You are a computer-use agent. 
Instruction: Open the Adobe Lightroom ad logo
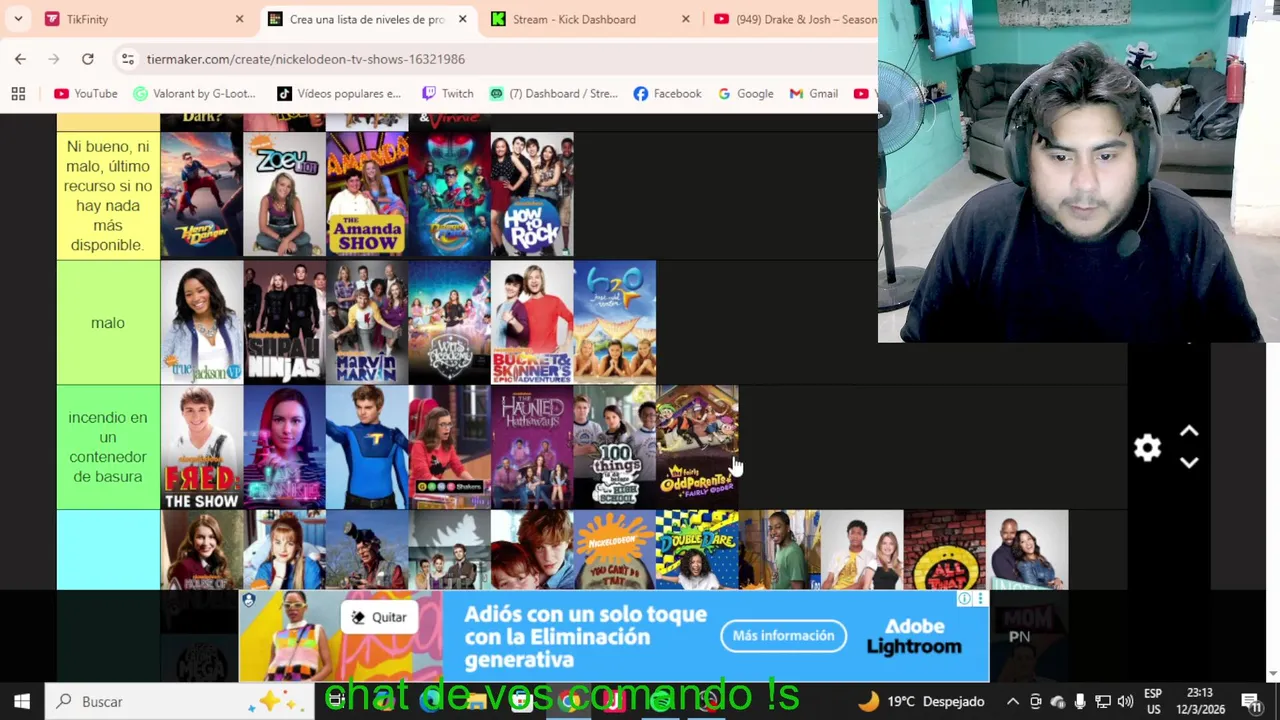pos(914,636)
